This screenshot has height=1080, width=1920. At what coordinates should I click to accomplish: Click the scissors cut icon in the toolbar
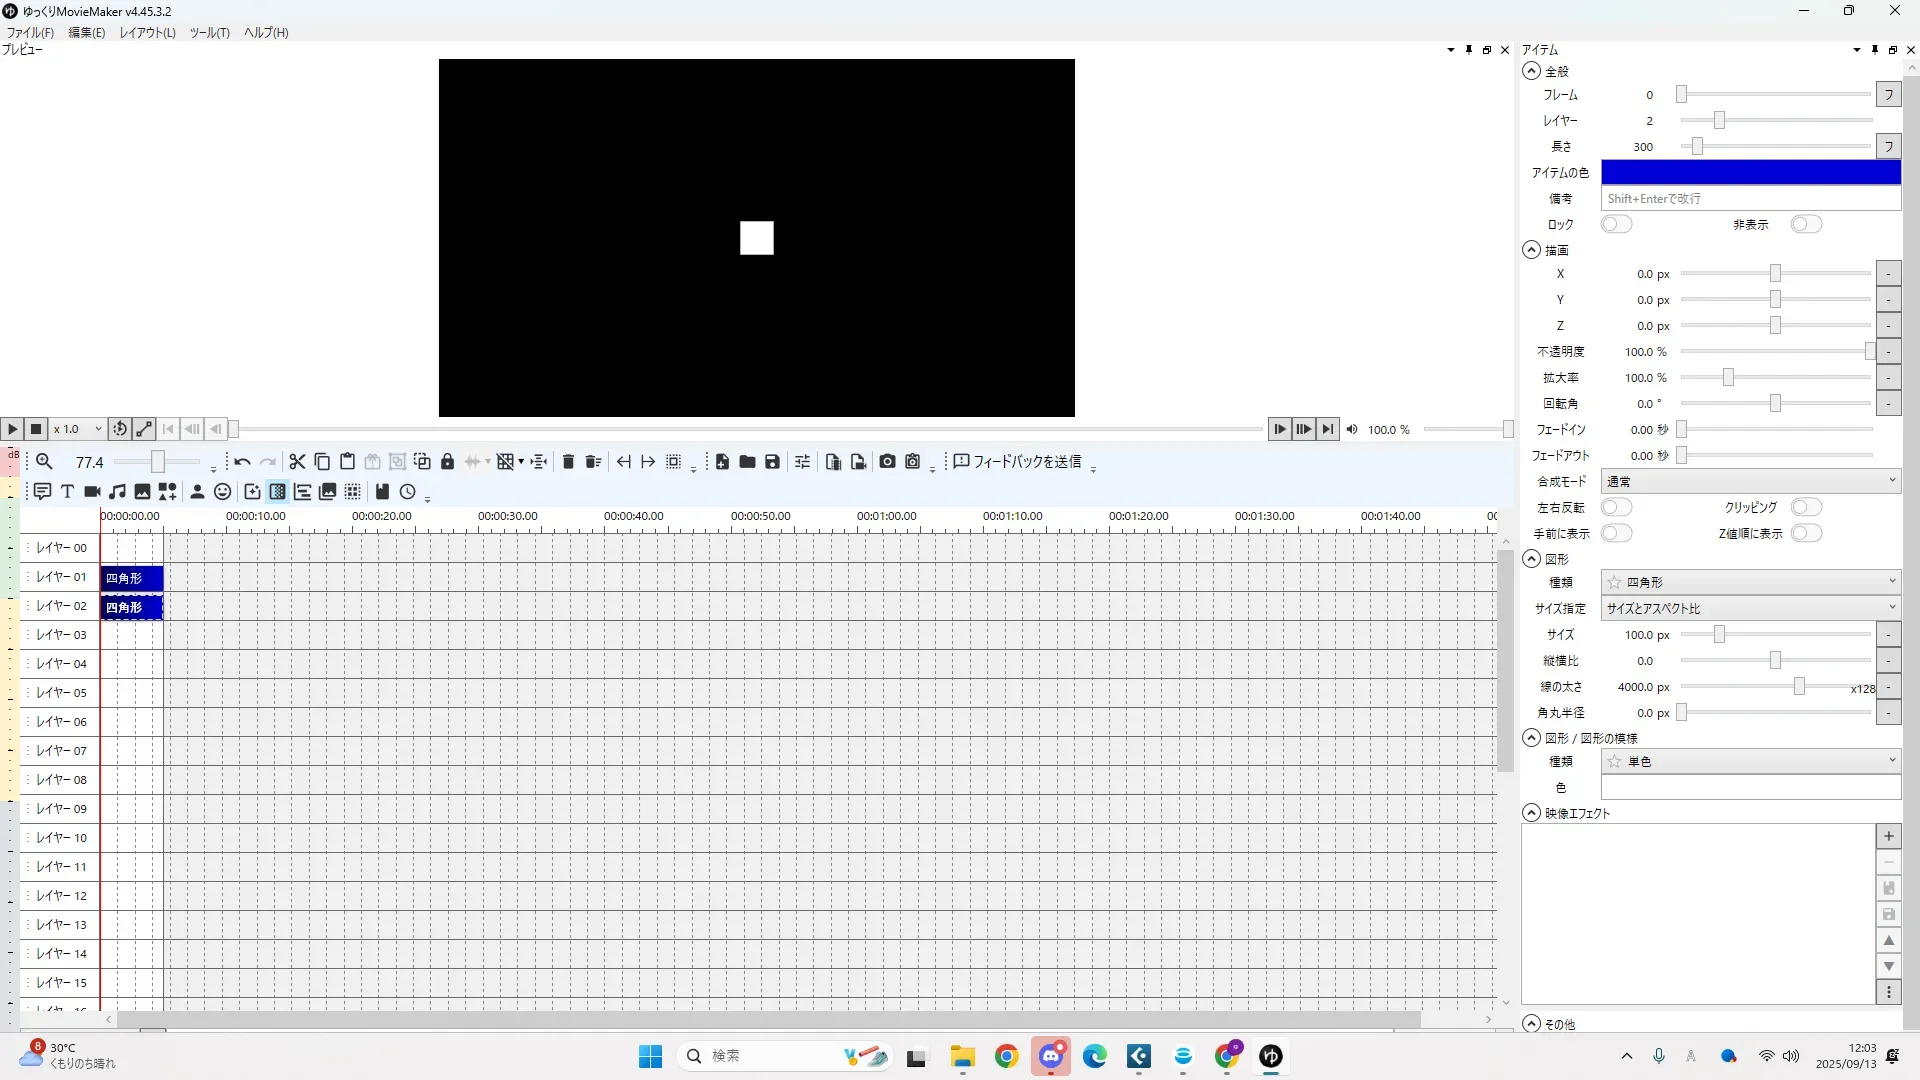[297, 461]
